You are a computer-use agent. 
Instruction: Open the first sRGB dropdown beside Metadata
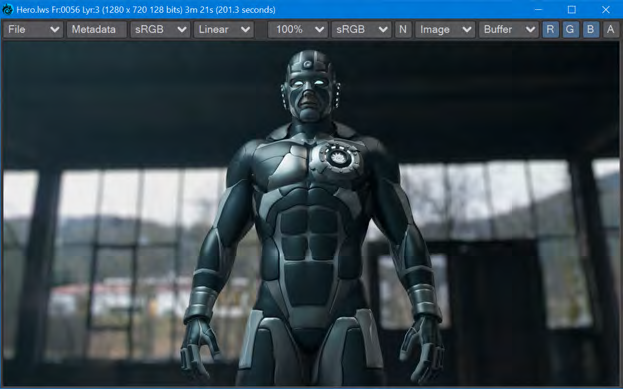click(x=160, y=29)
